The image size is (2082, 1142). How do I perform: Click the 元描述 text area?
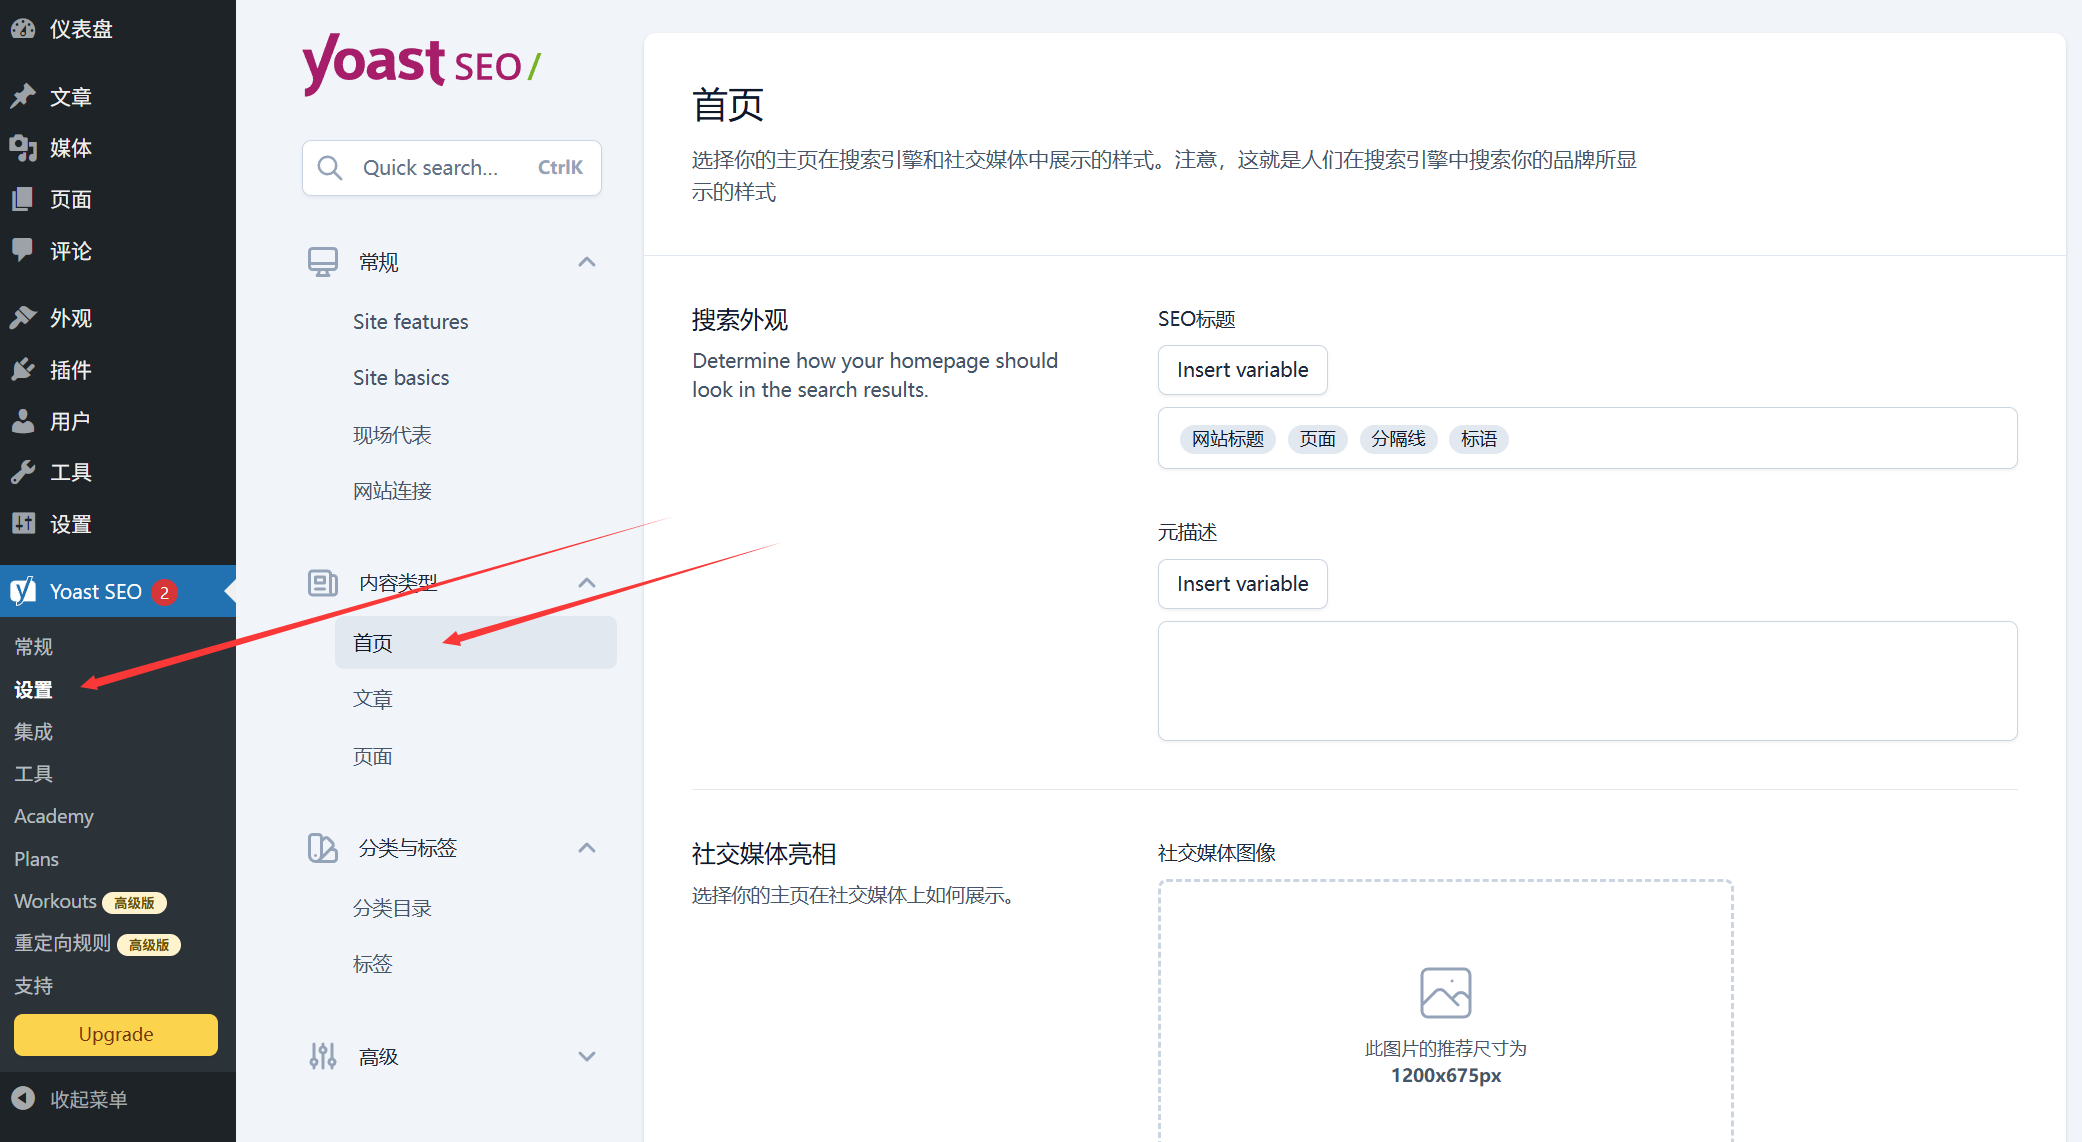coord(1587,681)
